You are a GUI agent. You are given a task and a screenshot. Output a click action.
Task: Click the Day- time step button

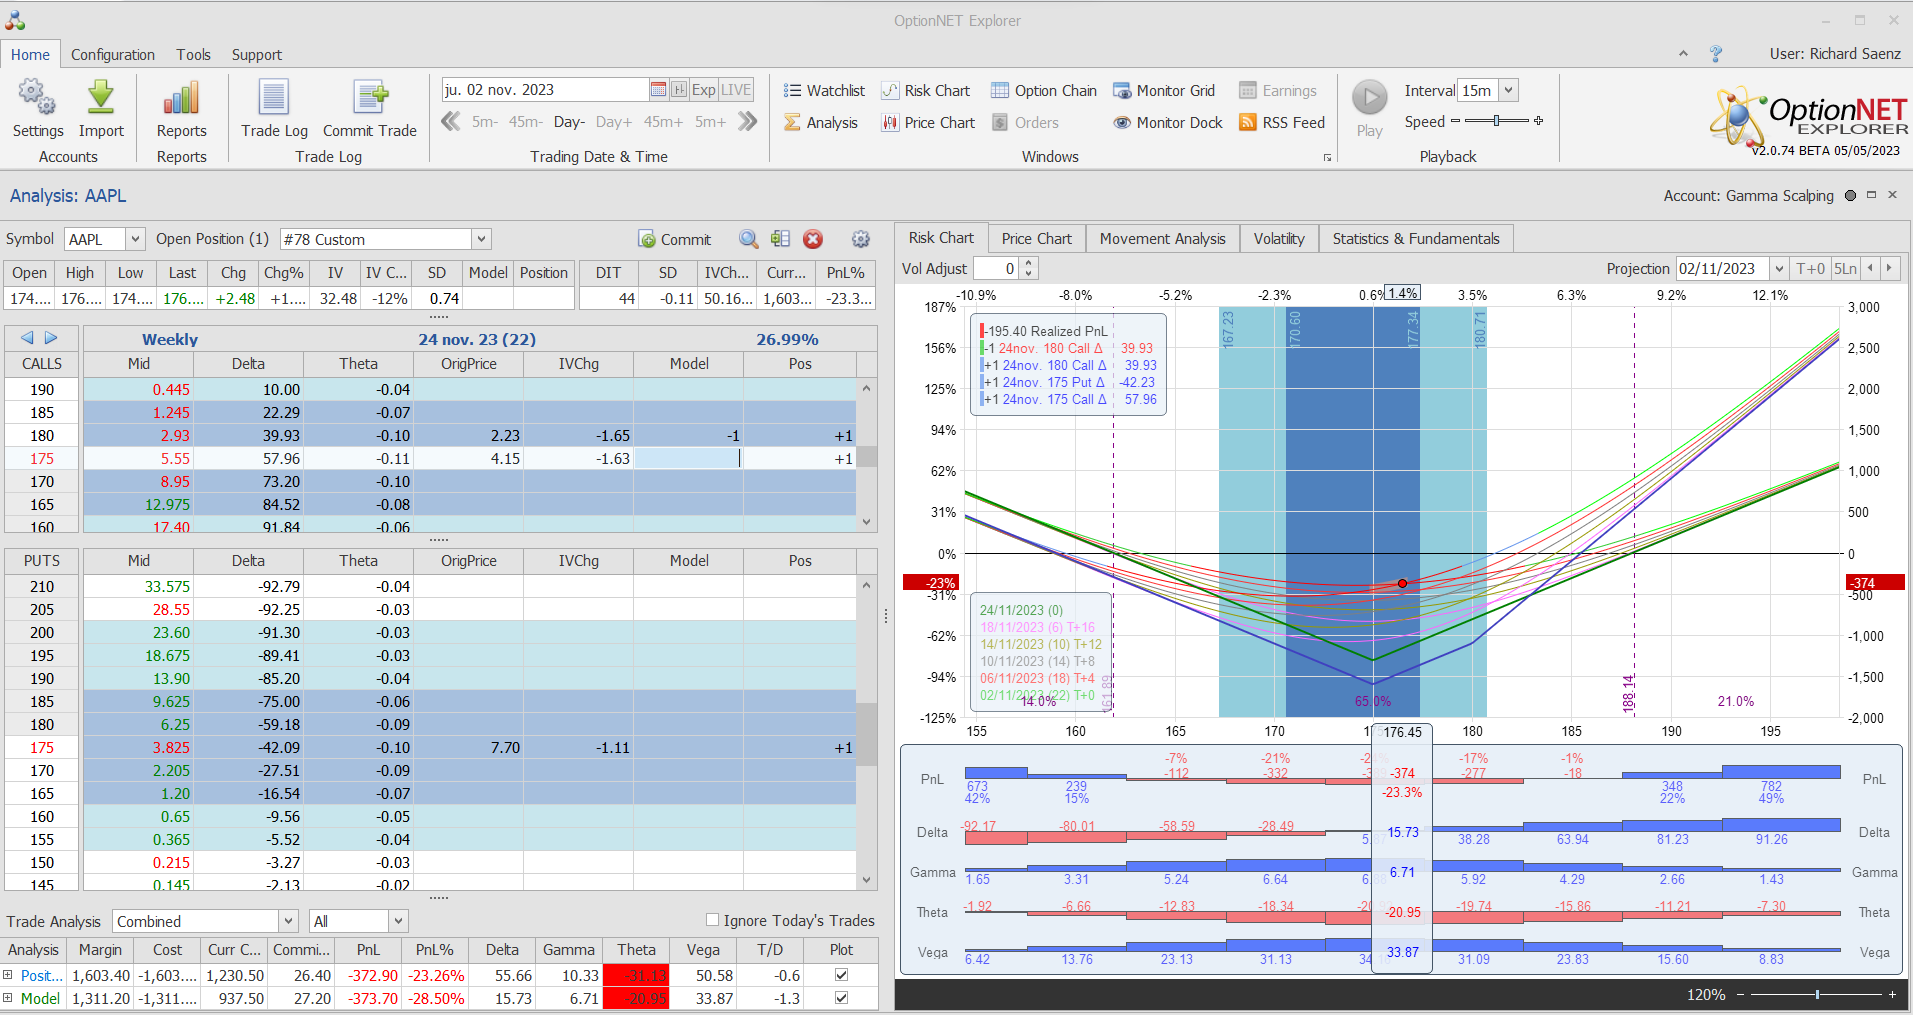coord(569,122)
